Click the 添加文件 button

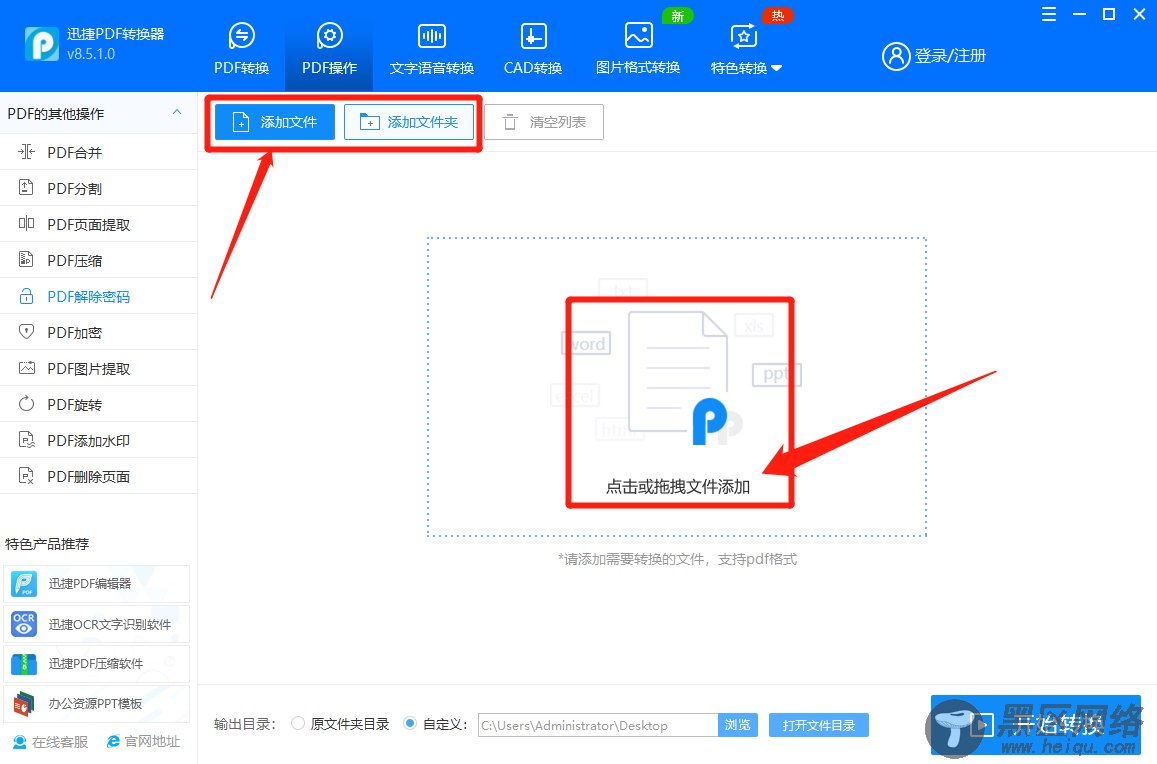pos(274,122)
